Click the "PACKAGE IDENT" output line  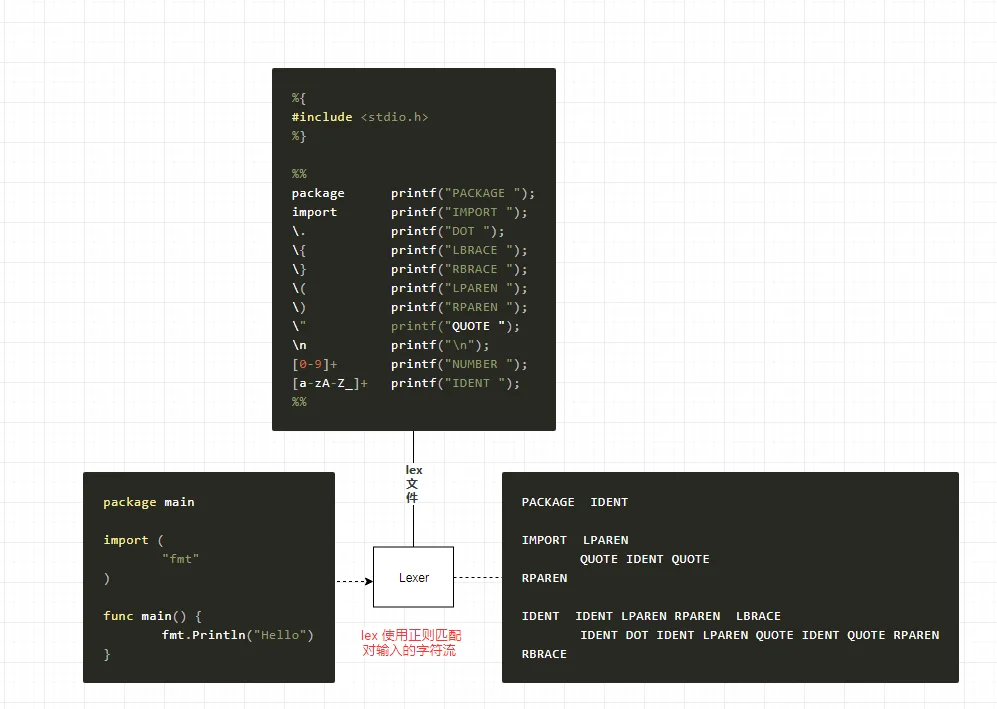click(x=575, y=502)
